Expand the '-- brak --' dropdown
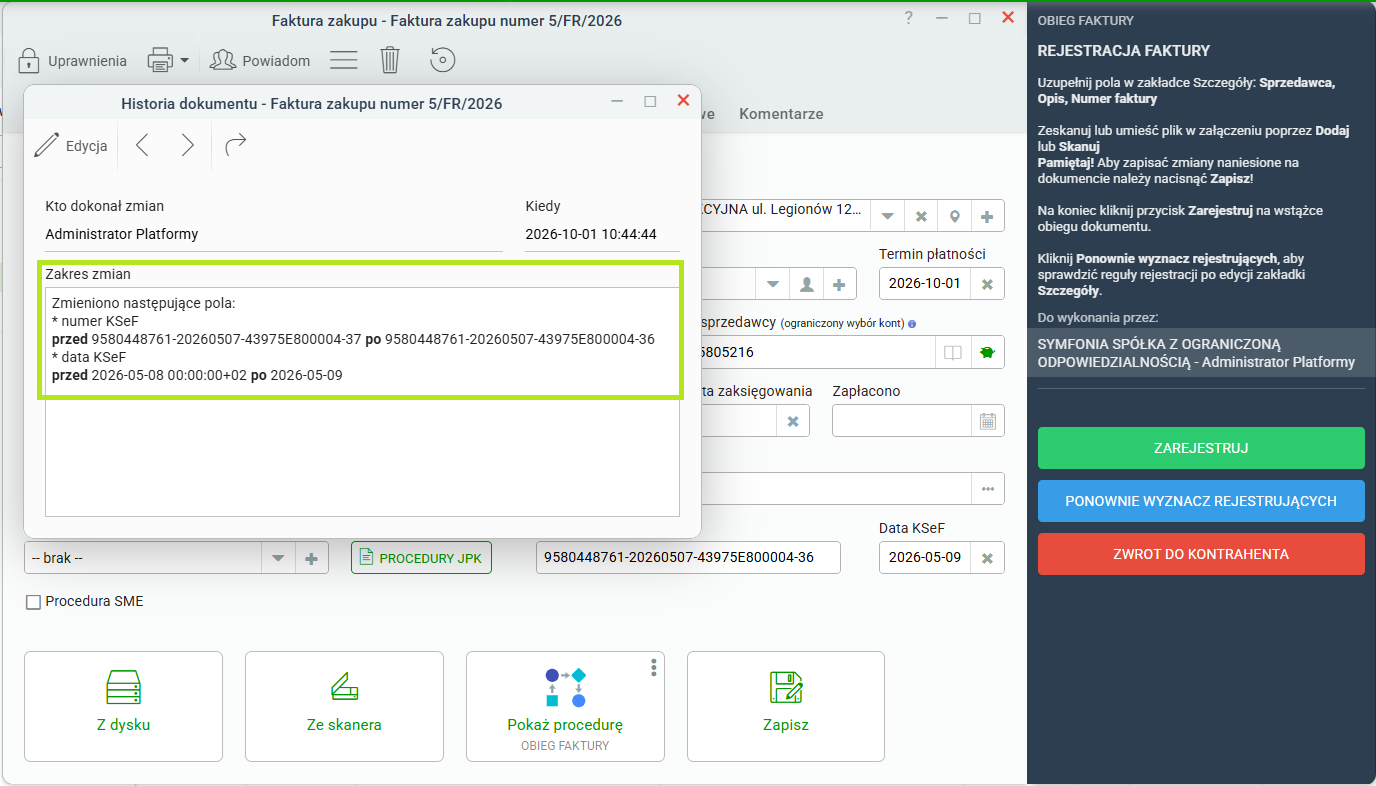The height and width of the screenshot is (786, 1376). [278, 558]
